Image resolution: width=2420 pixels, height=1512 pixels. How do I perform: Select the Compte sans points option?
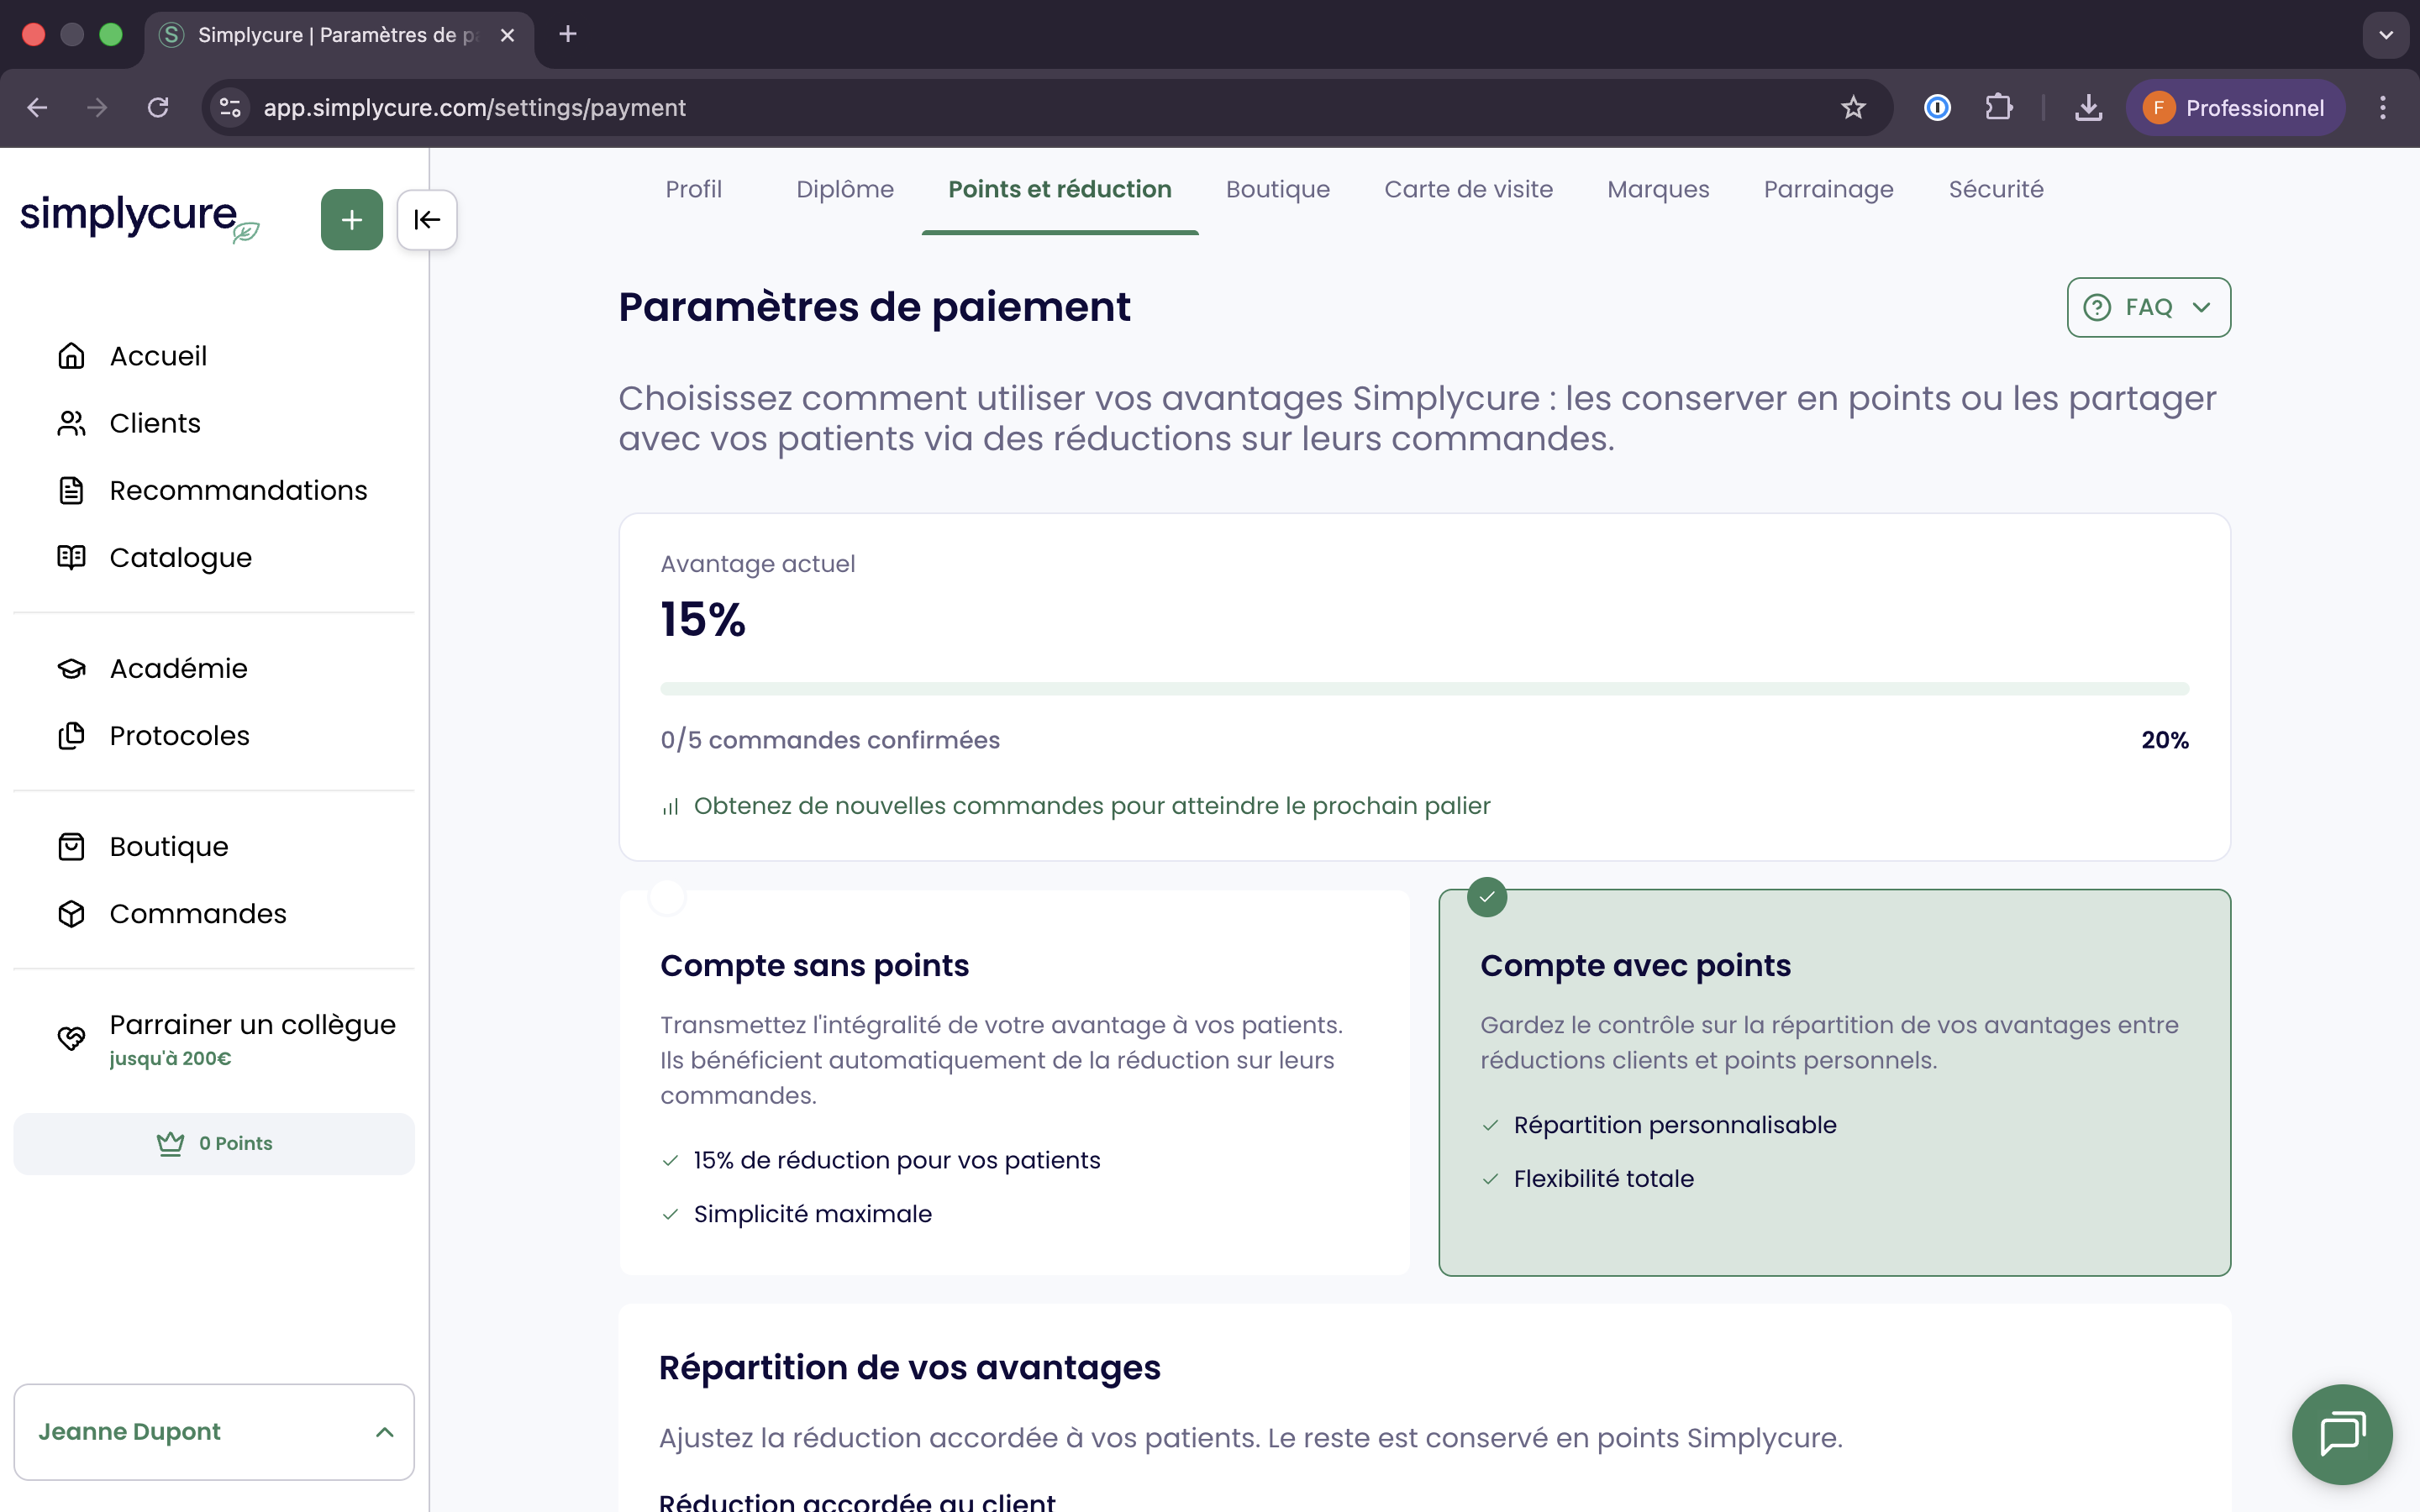(1014, 1082)
